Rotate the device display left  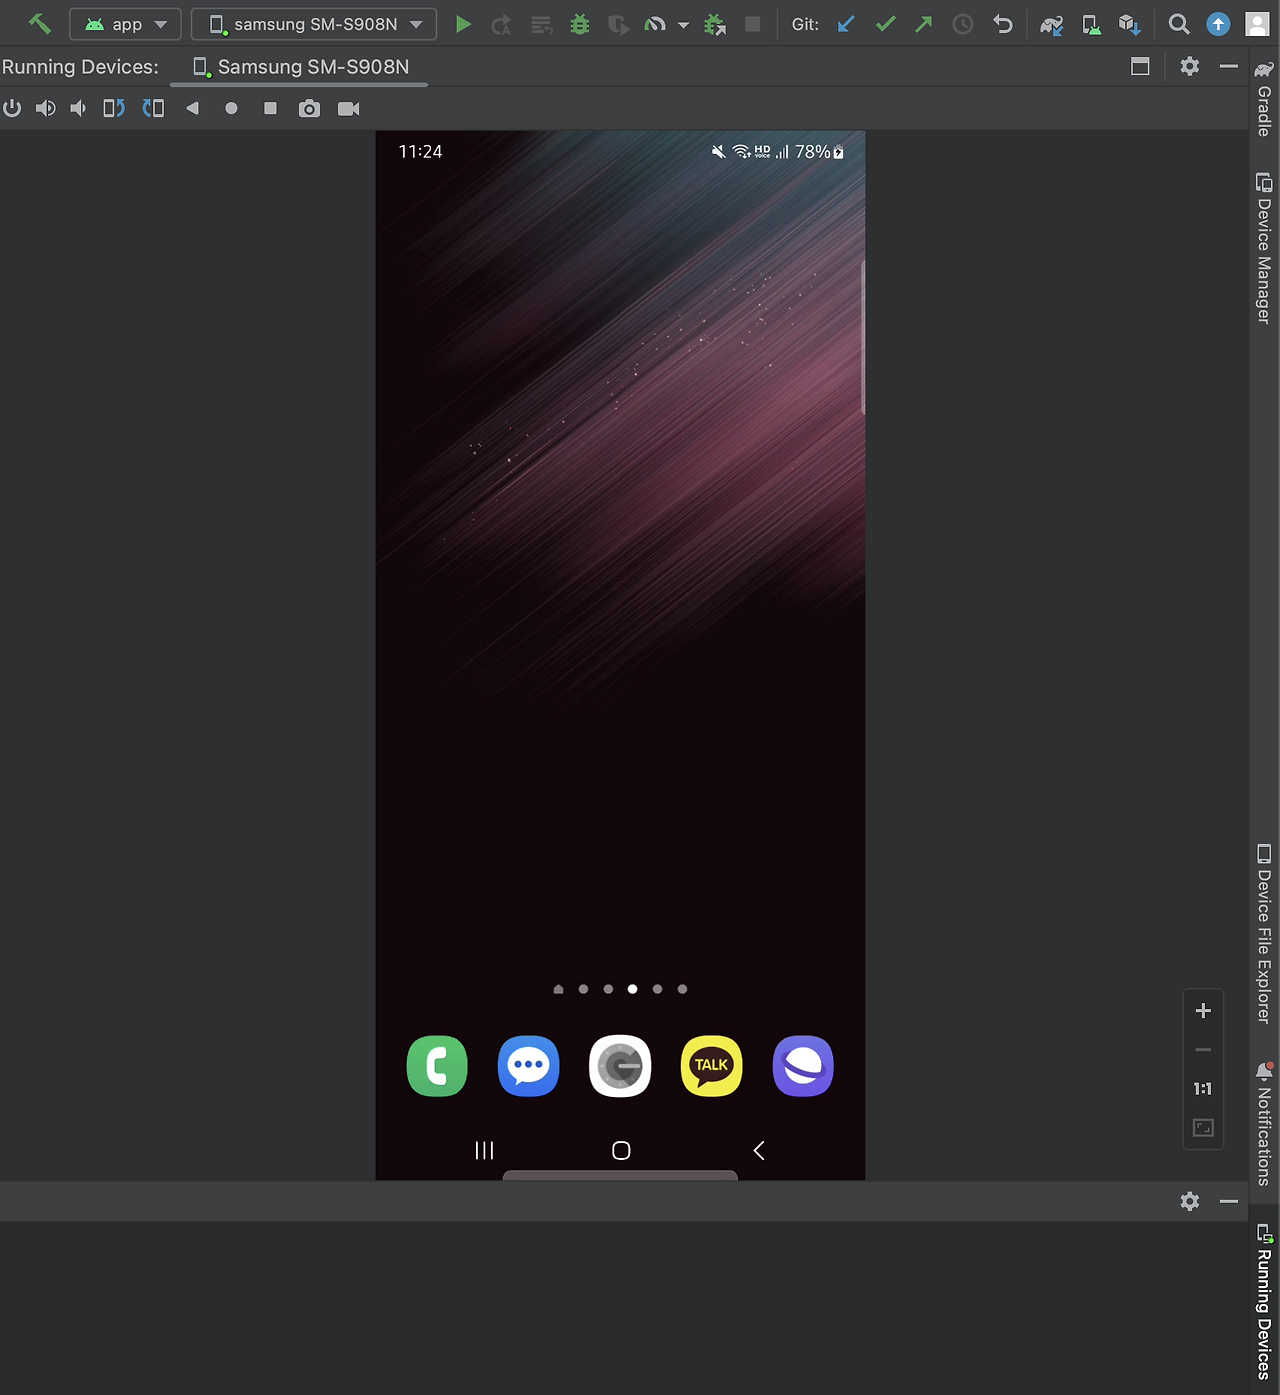113,108
